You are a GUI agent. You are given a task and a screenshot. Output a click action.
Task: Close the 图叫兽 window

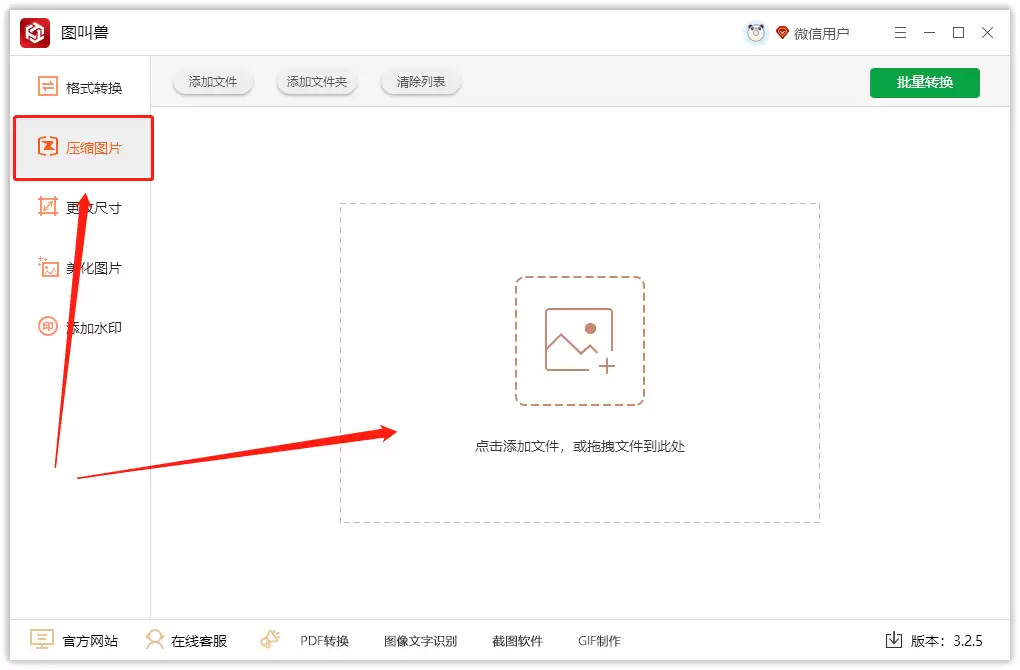(x=987, y=33)
